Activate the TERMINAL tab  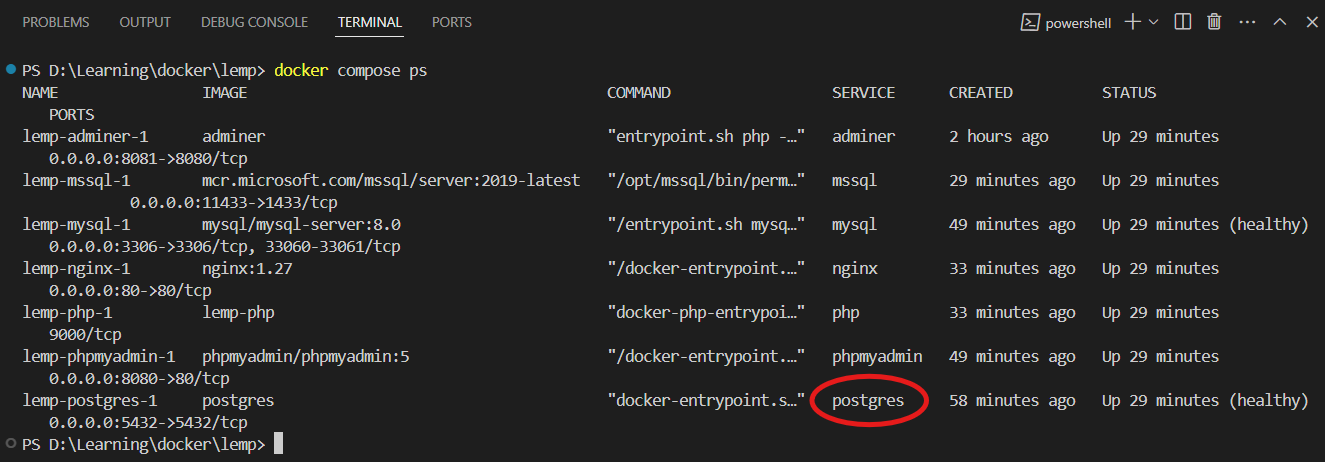coord(370,21)
